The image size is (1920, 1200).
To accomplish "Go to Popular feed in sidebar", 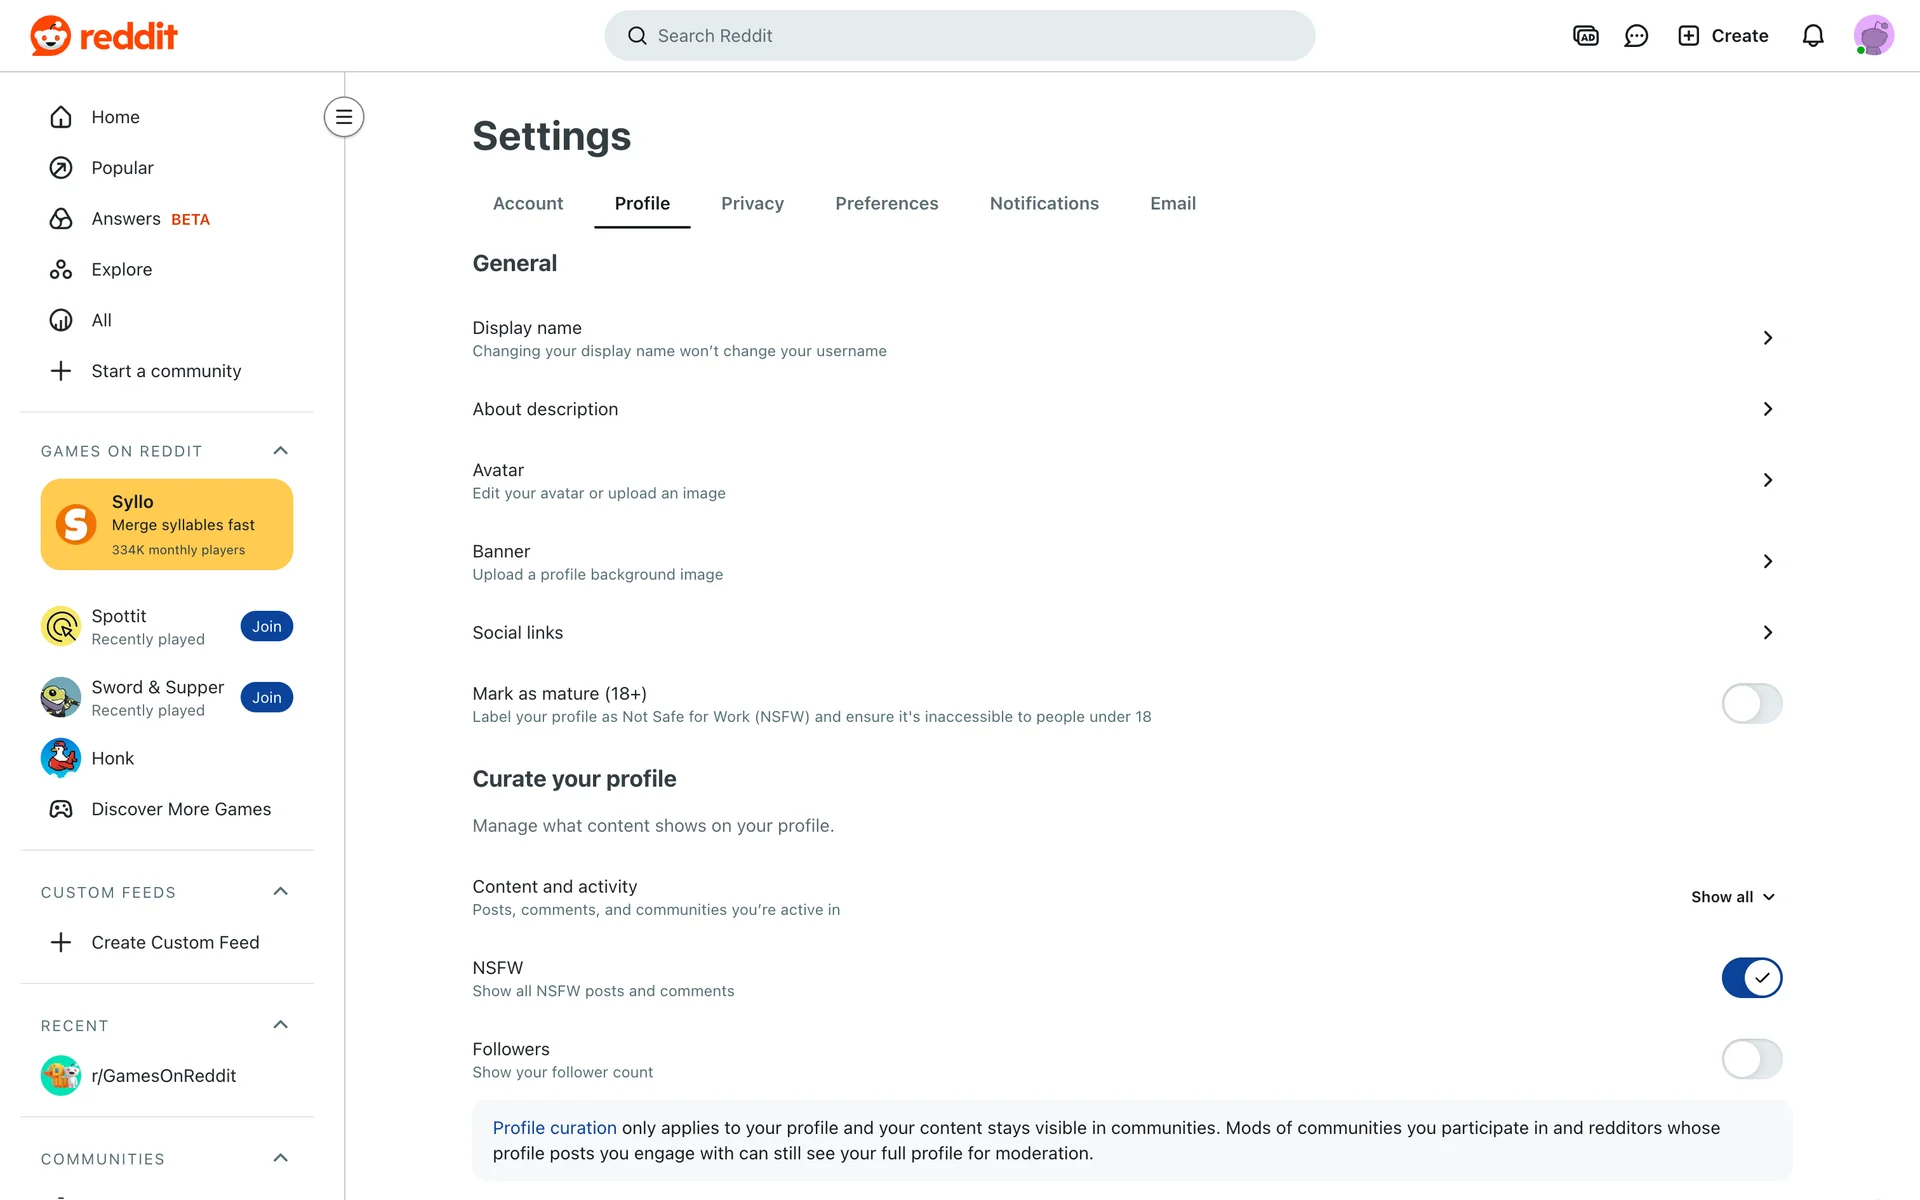I will click(x=122, y=168).
